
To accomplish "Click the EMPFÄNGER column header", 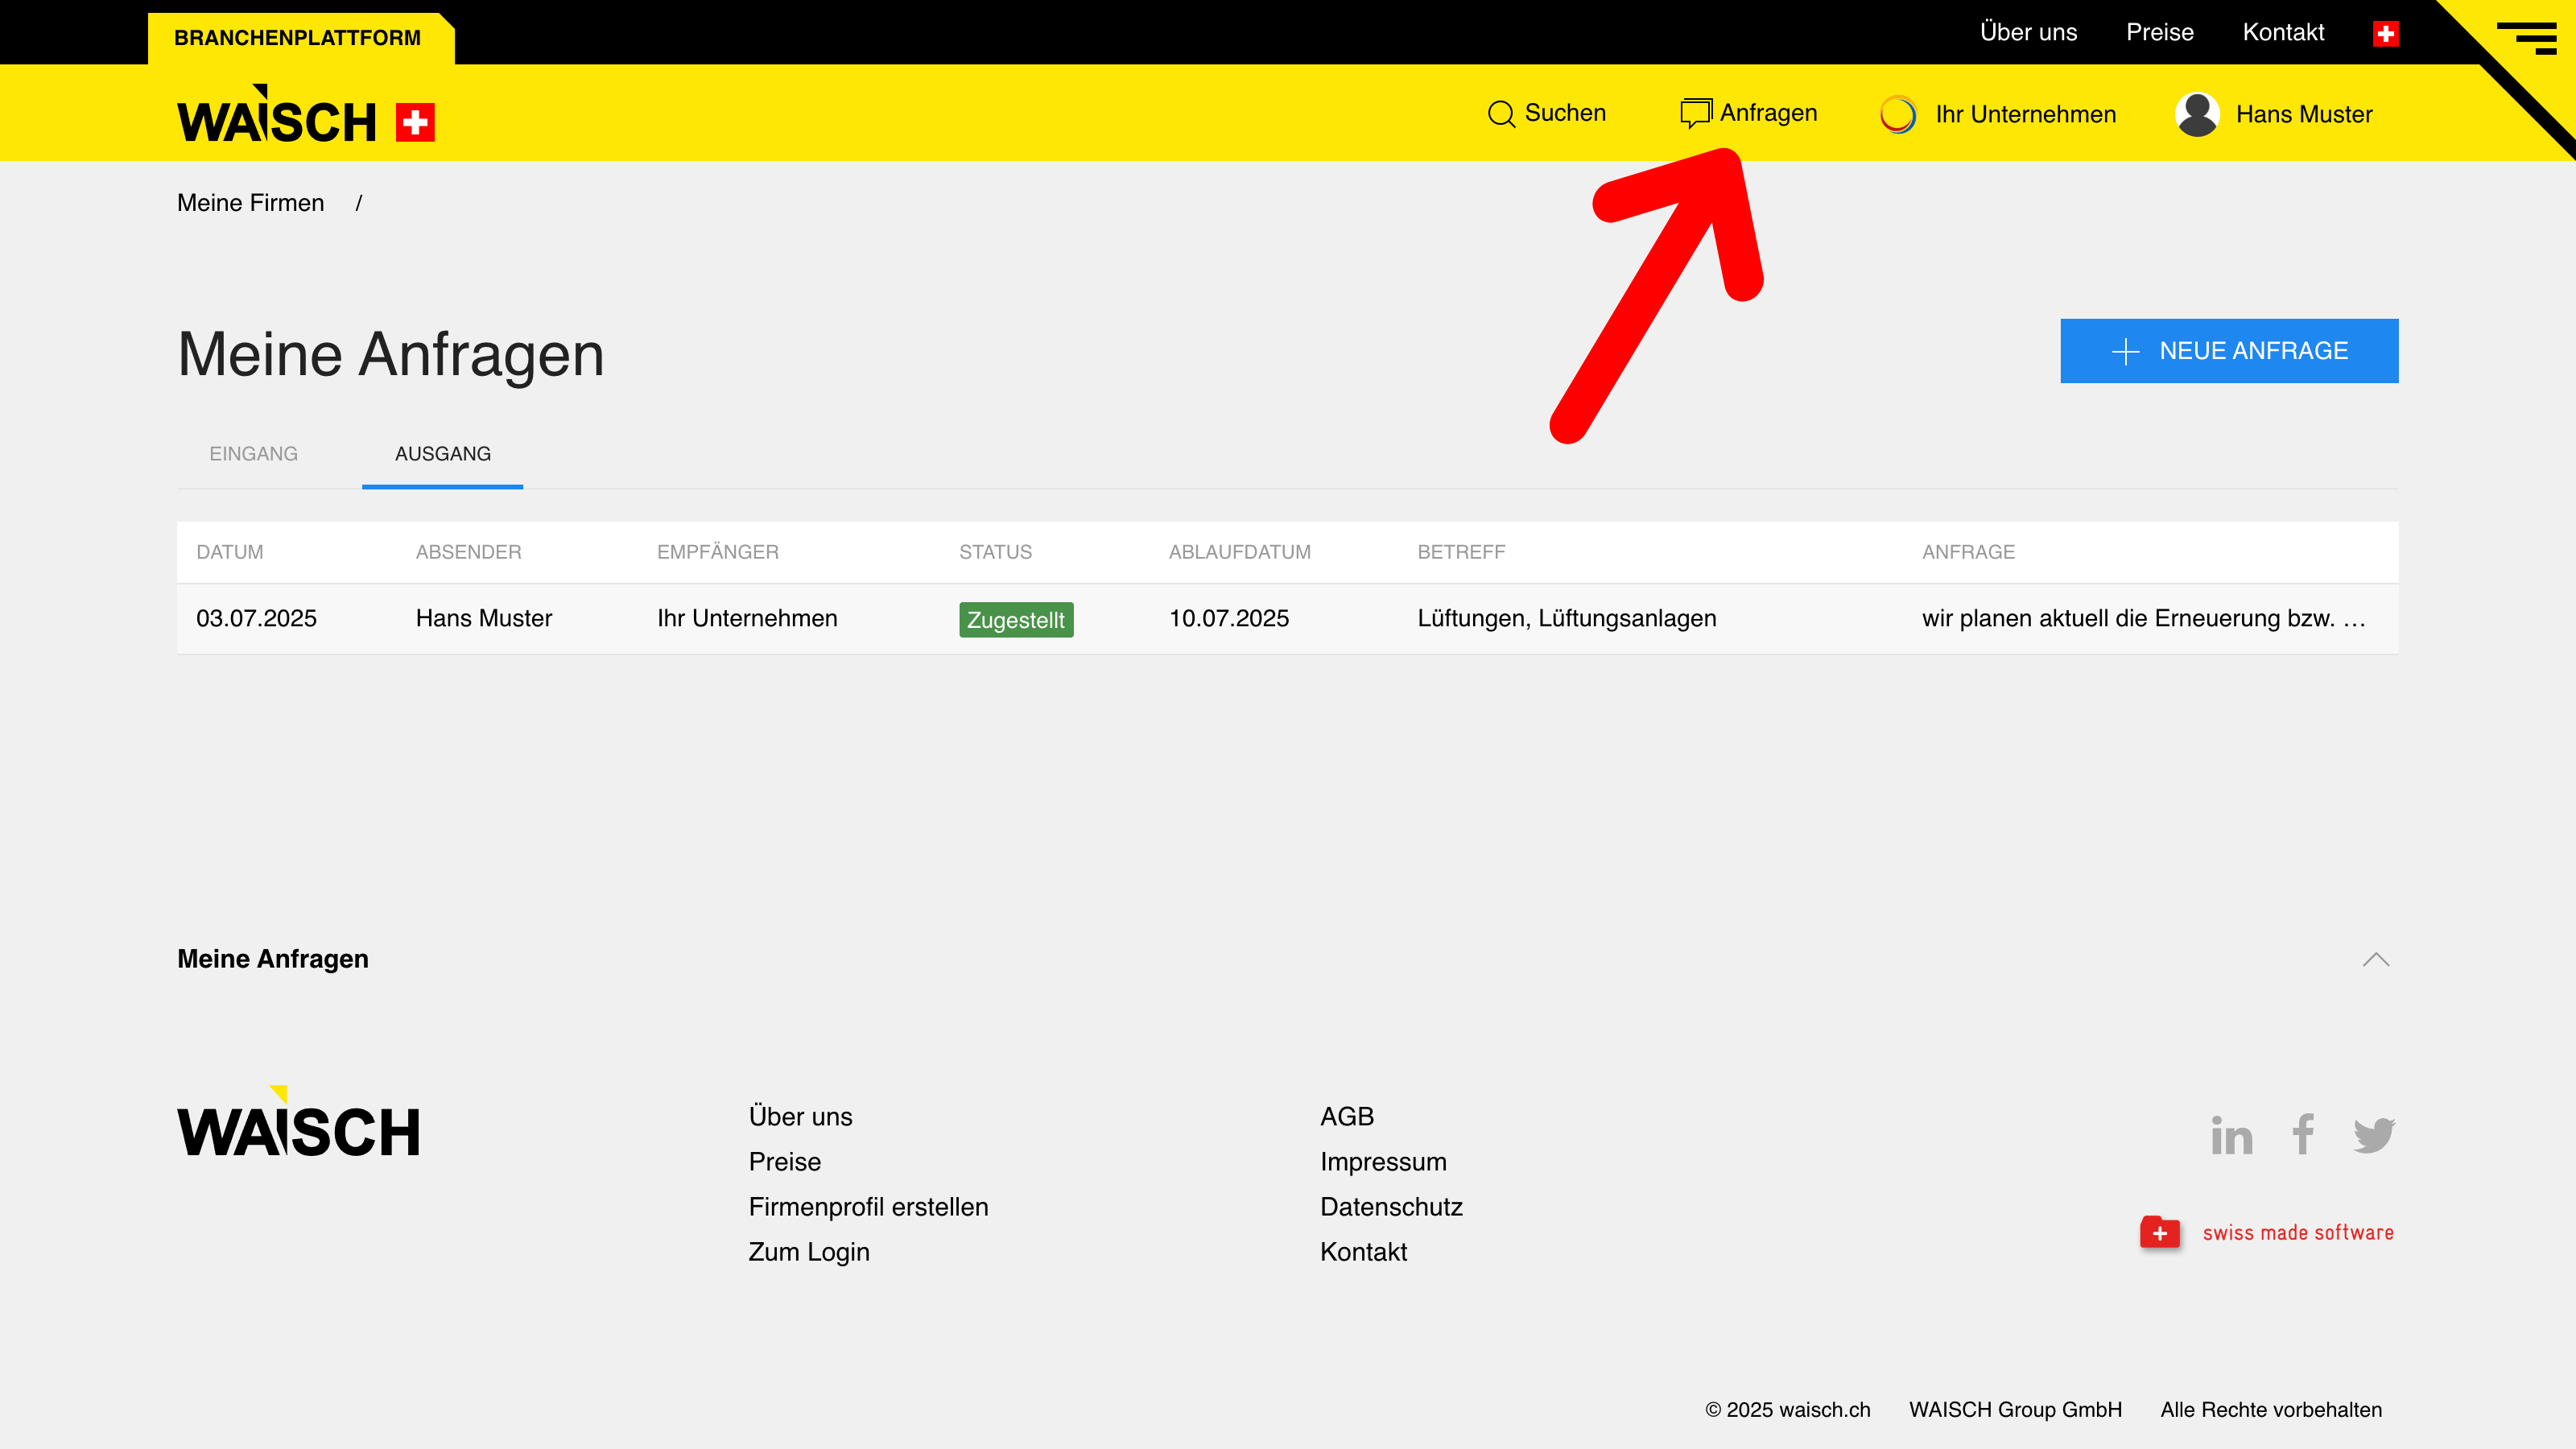I will [x=718, y=552].
